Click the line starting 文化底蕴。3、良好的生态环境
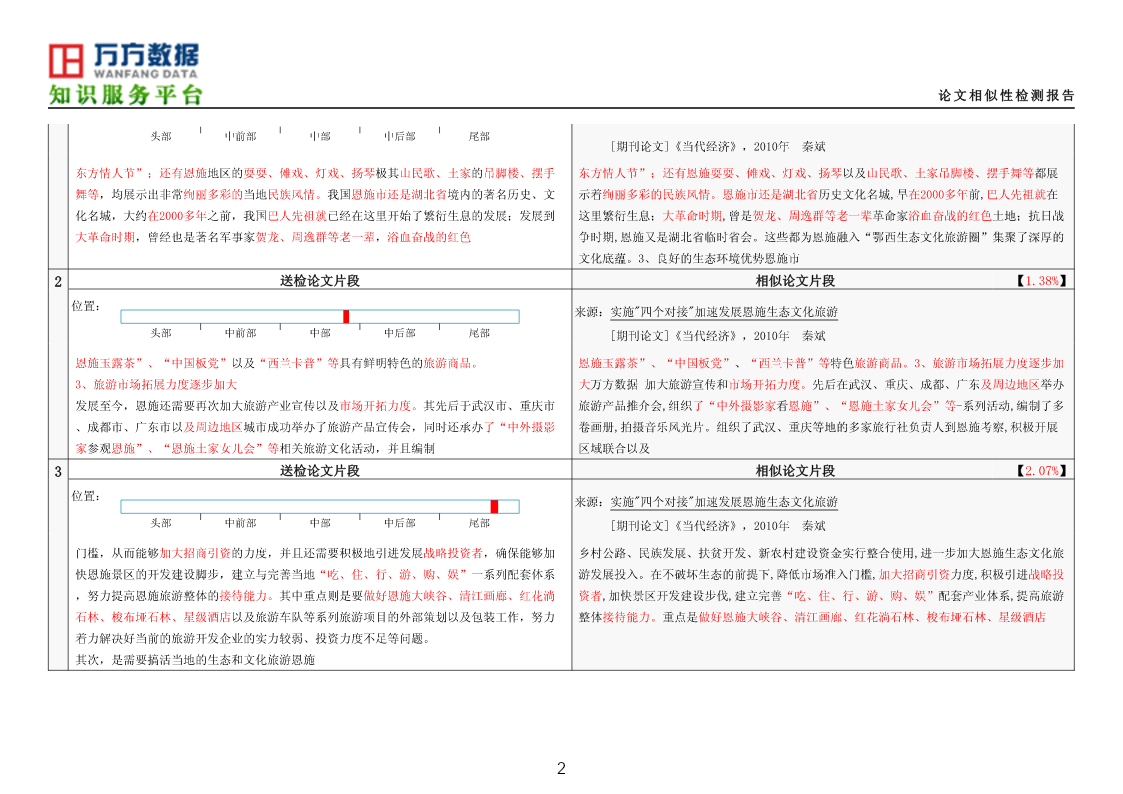The image size is (1123, 794). point(689,258)
